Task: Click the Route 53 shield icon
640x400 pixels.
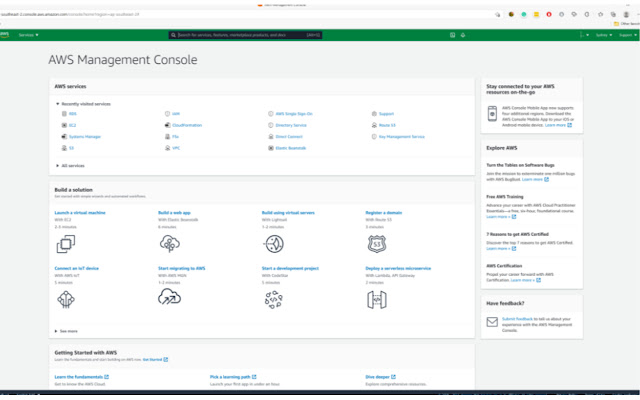Action: click(377, 244)
